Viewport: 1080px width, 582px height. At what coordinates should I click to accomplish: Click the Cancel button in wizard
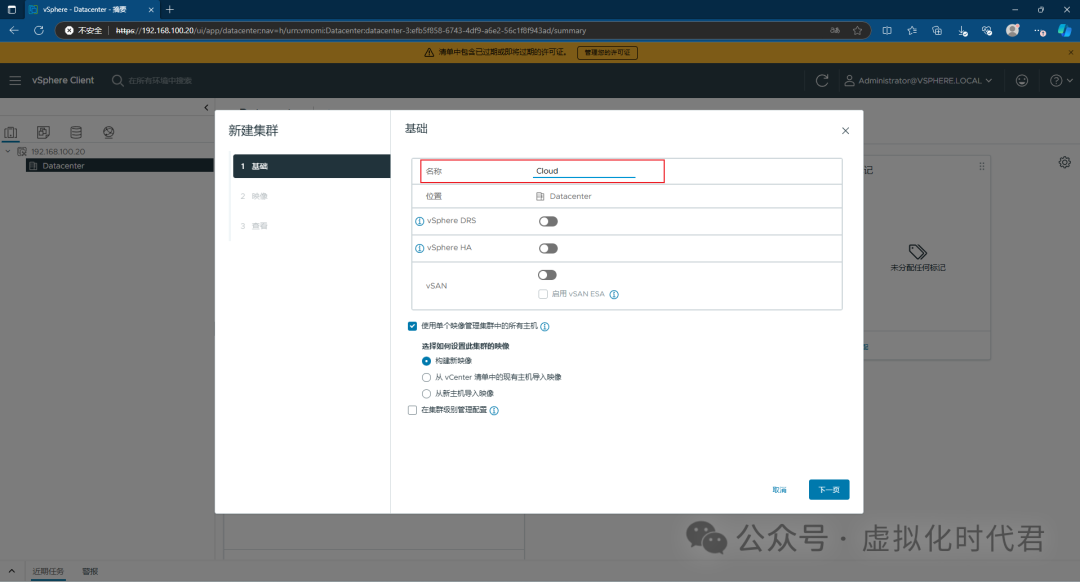779,490
